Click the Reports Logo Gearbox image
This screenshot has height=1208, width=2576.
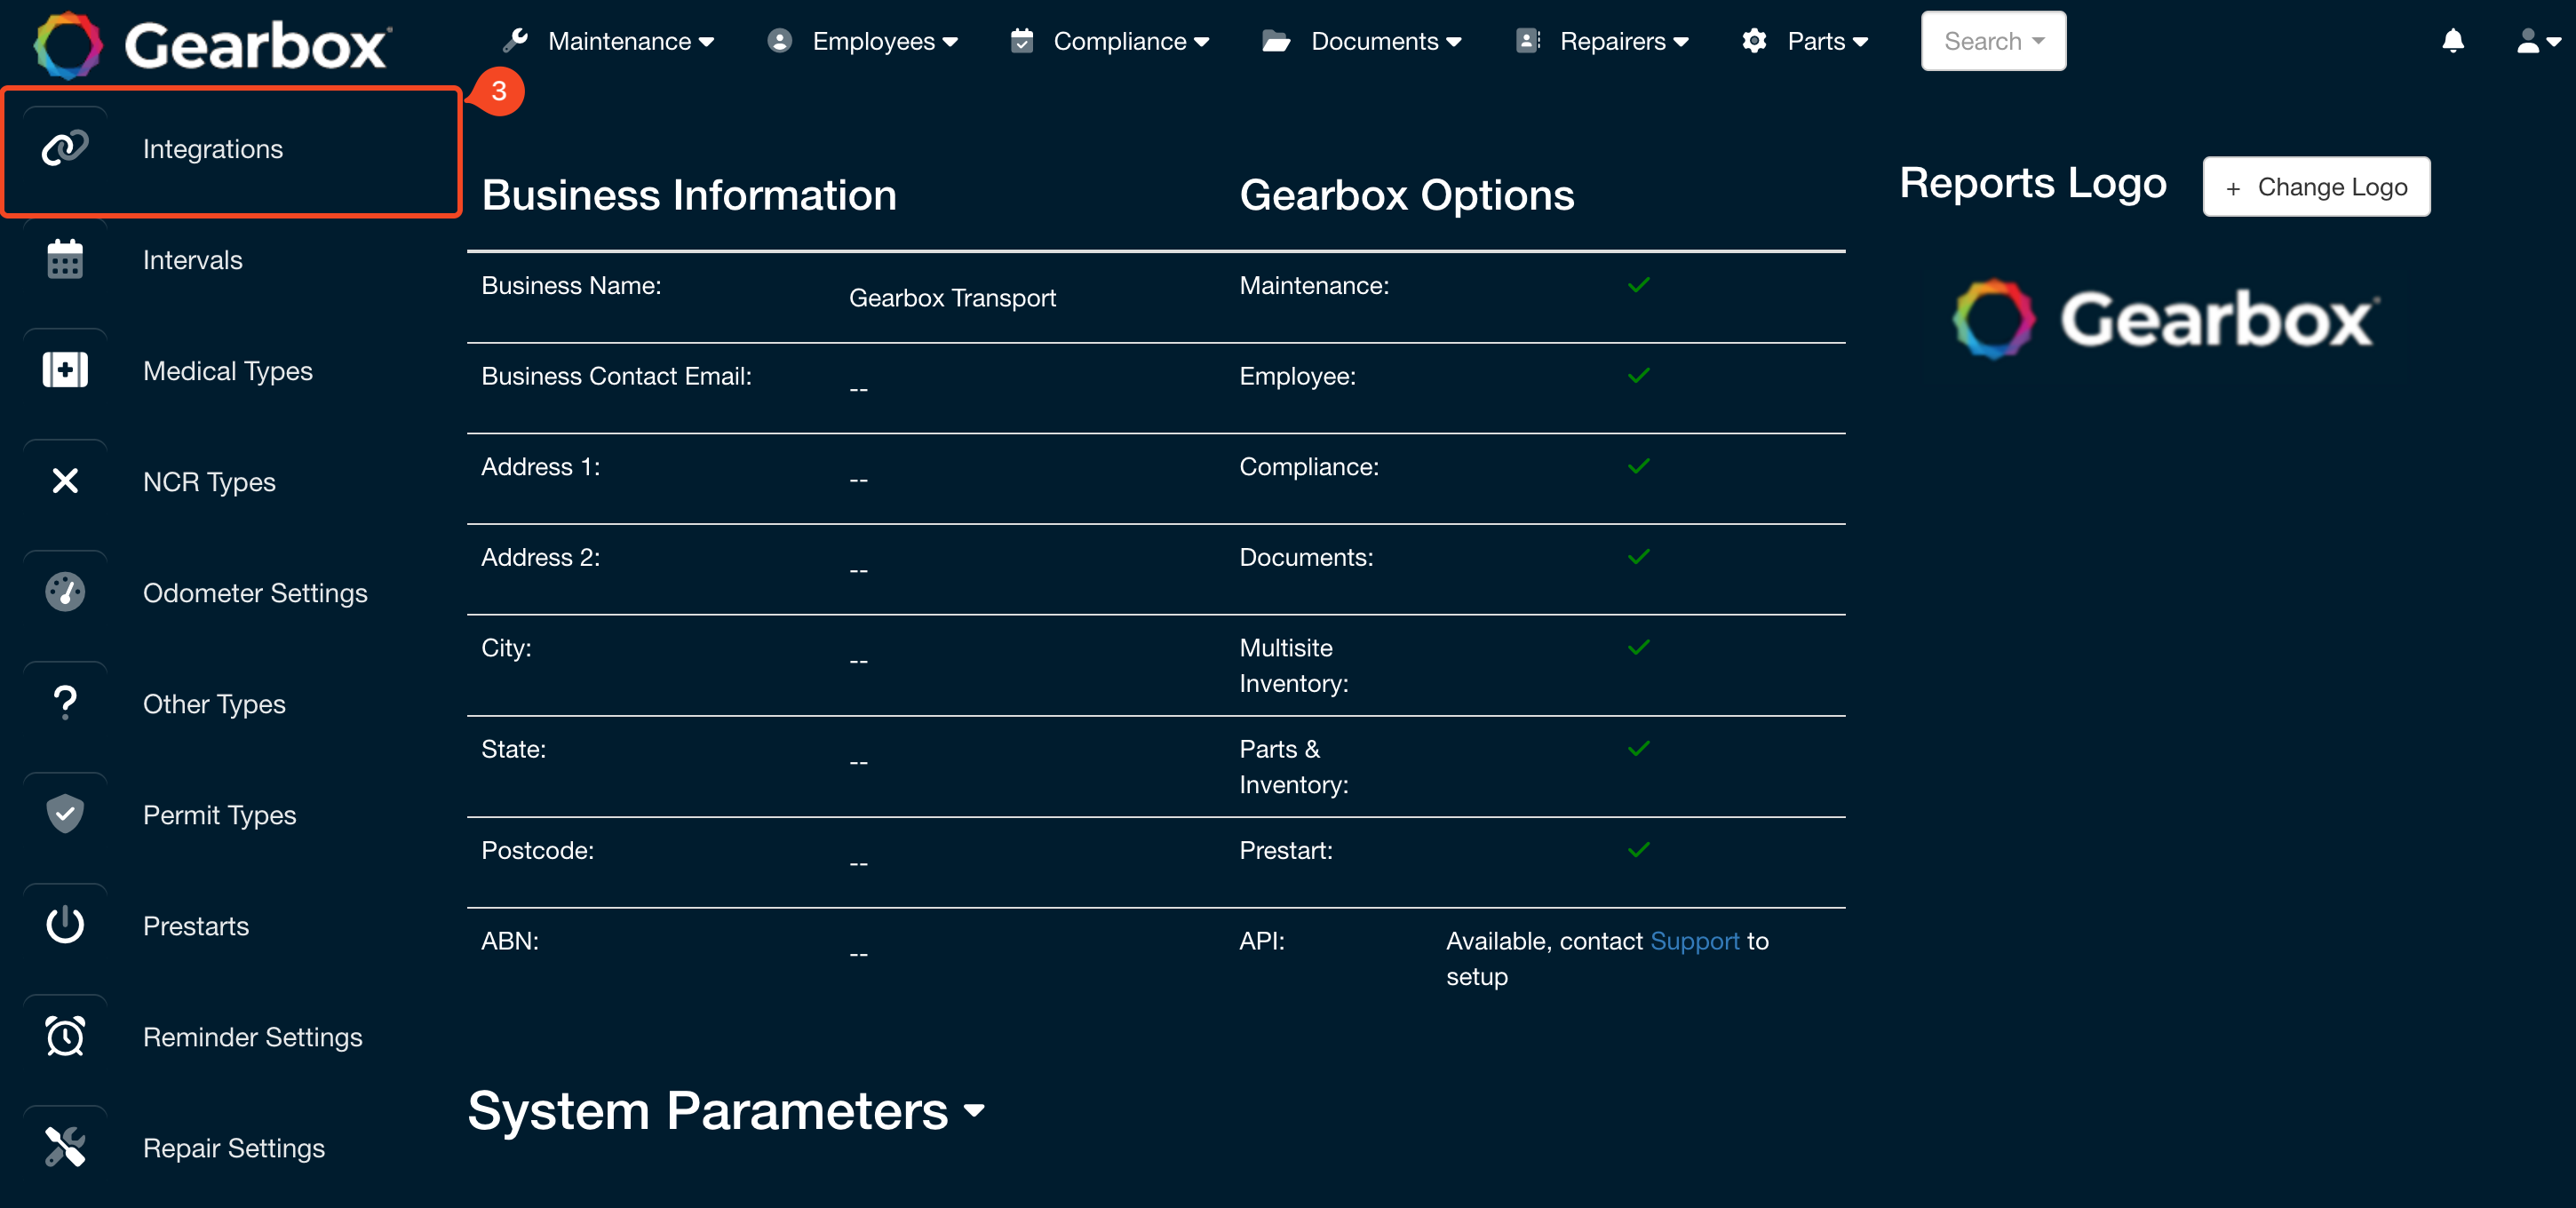(x=2166, y=319)
